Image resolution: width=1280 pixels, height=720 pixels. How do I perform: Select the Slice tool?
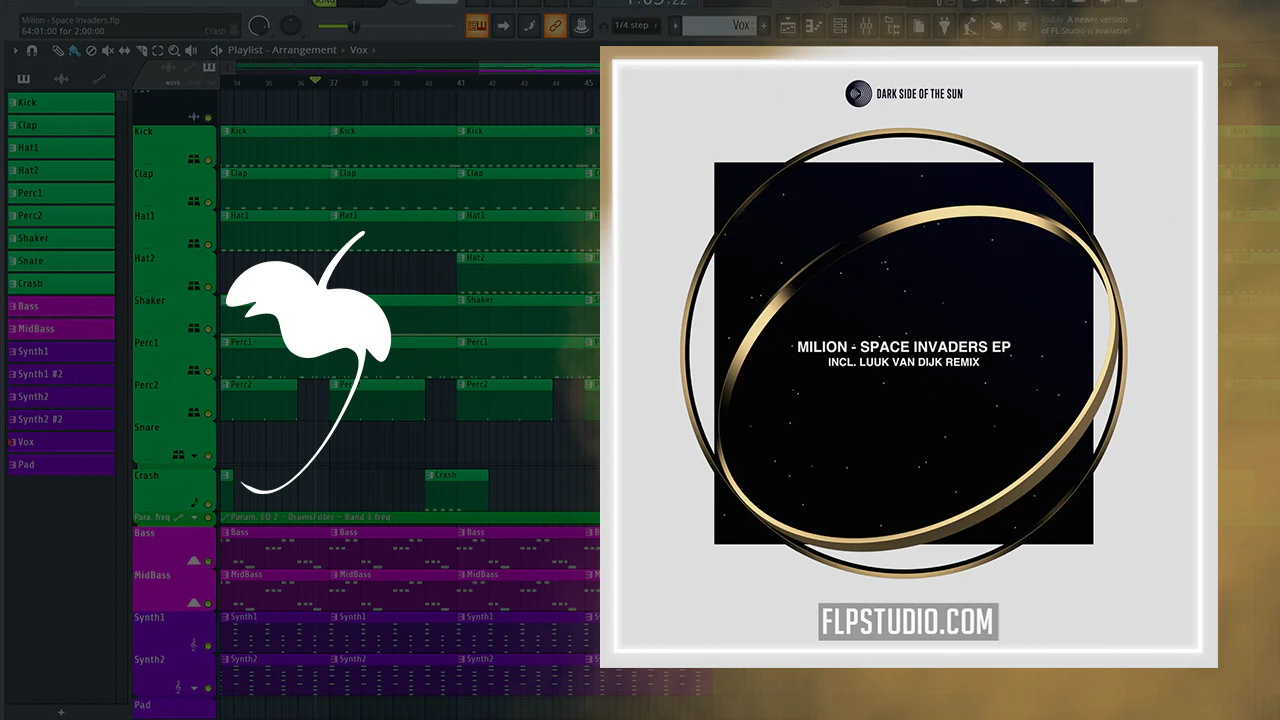coord(142,50)
